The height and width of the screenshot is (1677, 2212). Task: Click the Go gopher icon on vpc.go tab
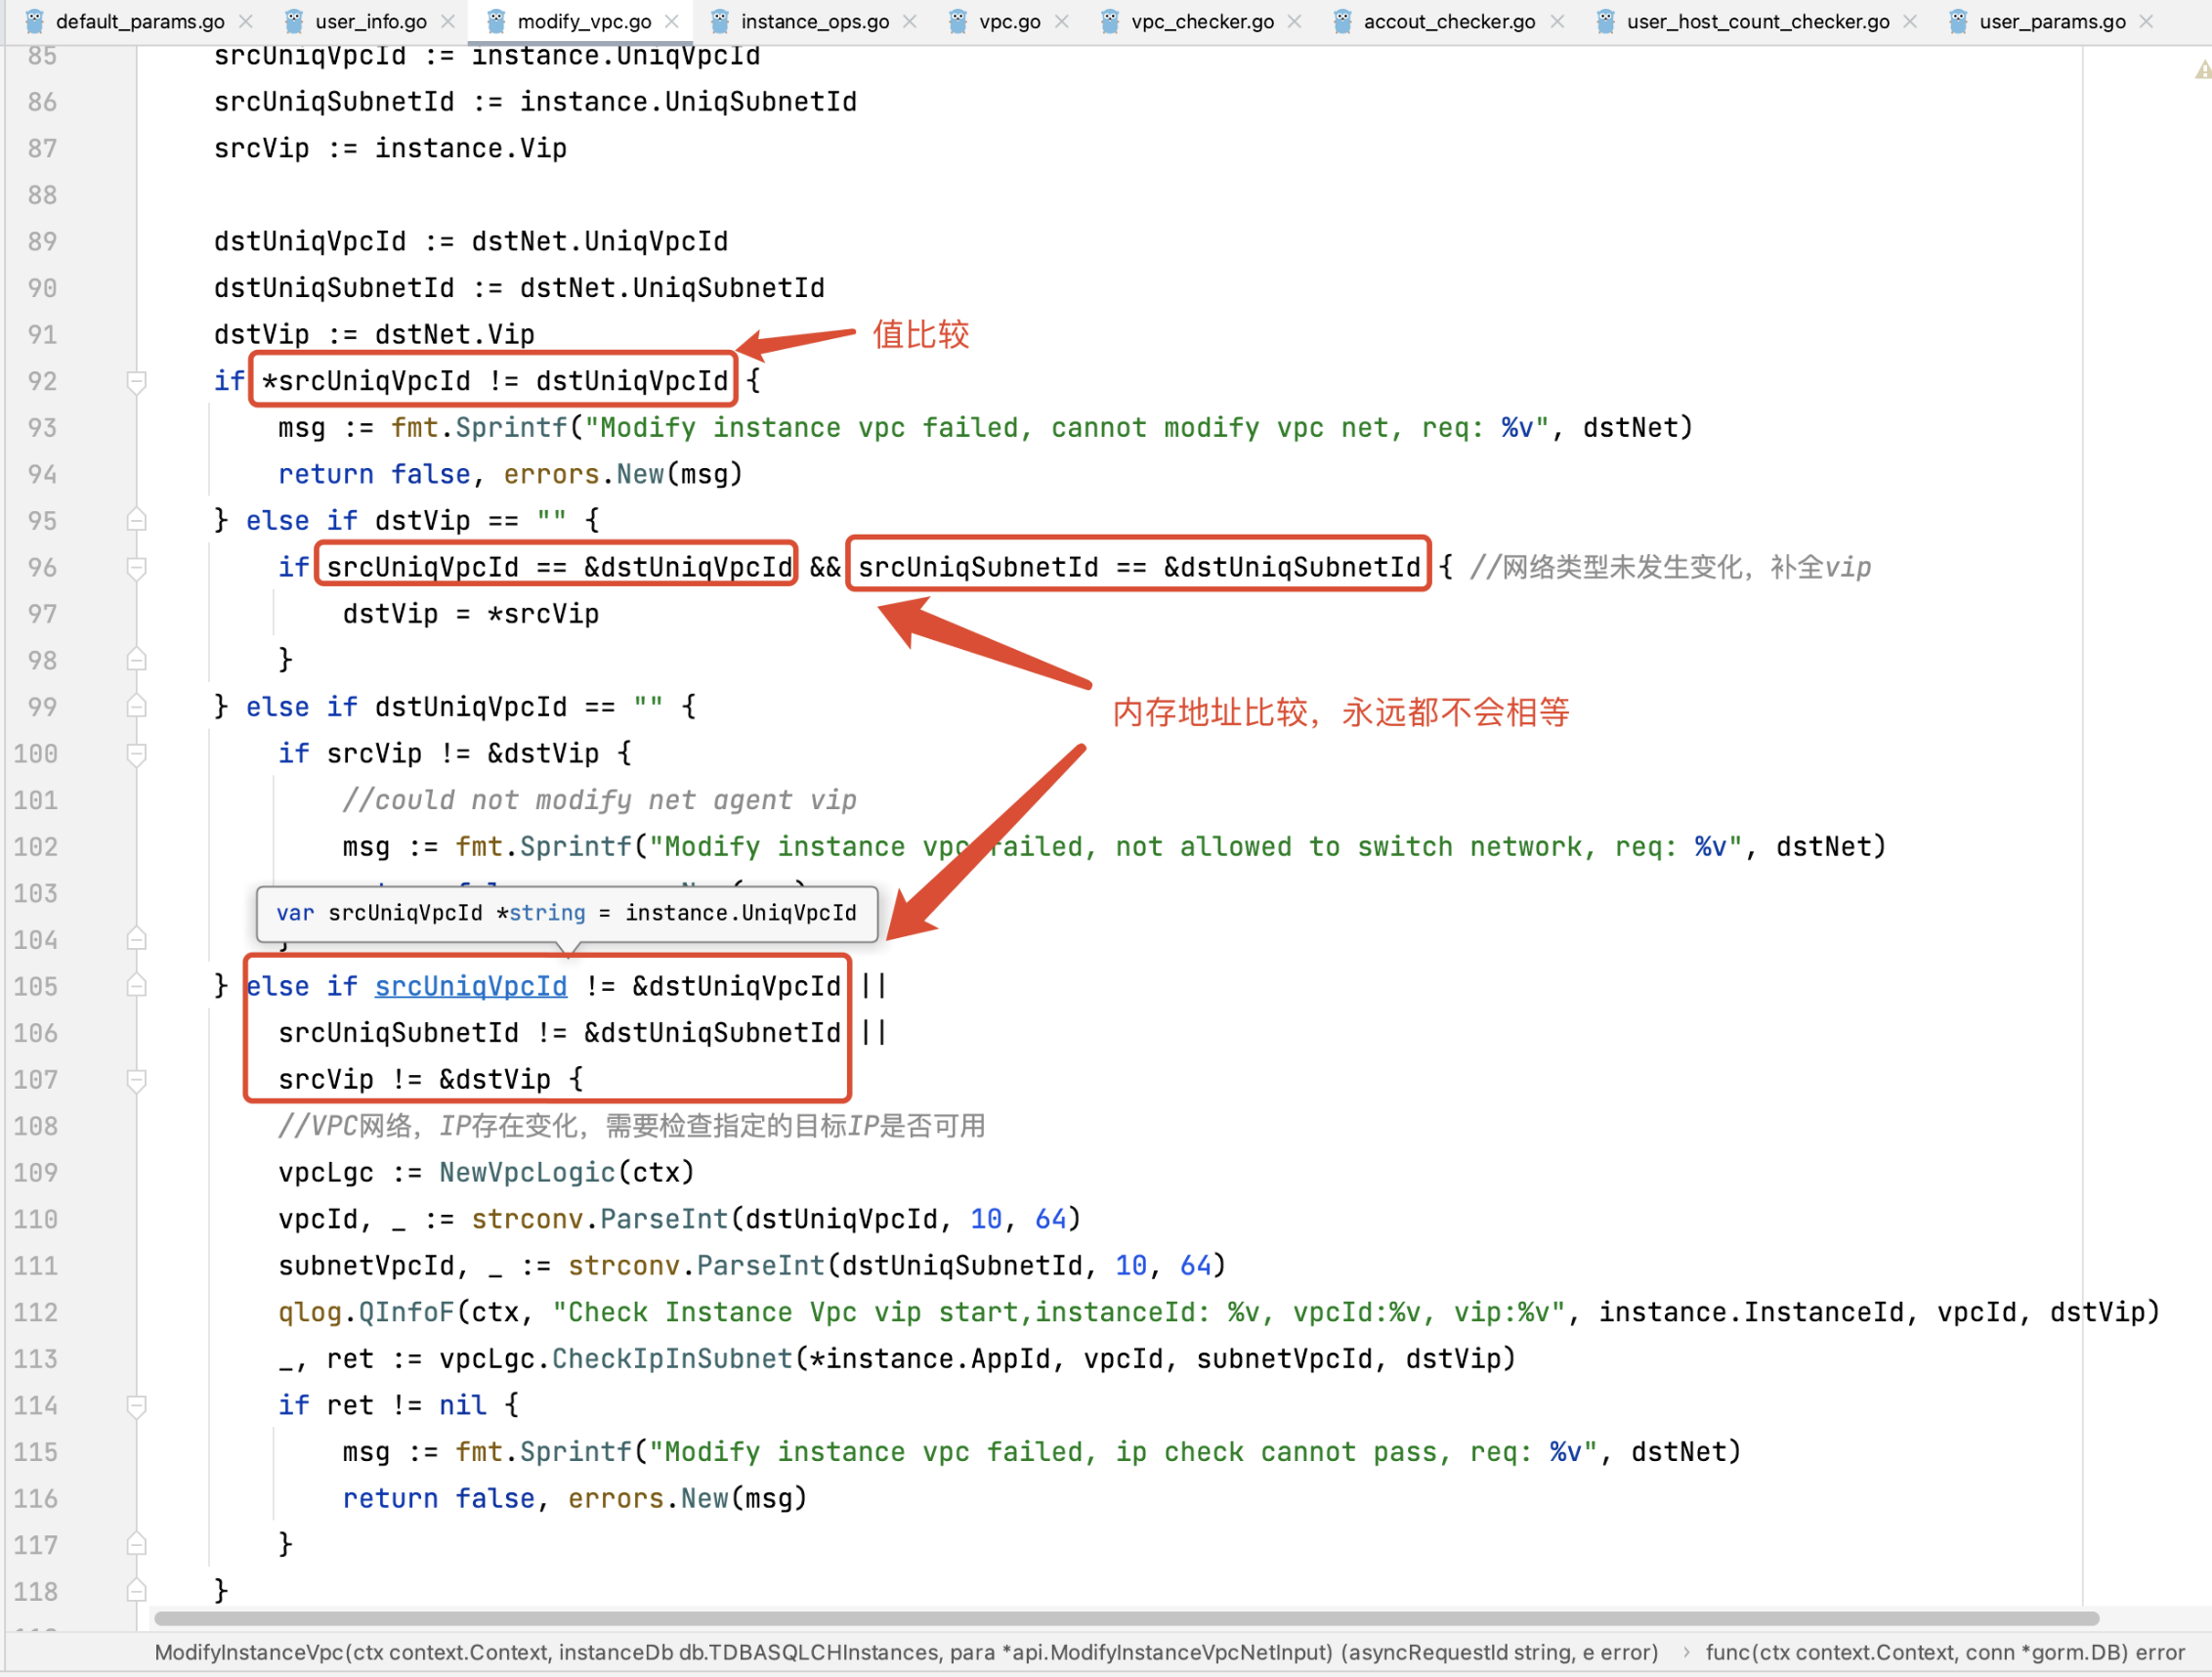coord(957,21)
